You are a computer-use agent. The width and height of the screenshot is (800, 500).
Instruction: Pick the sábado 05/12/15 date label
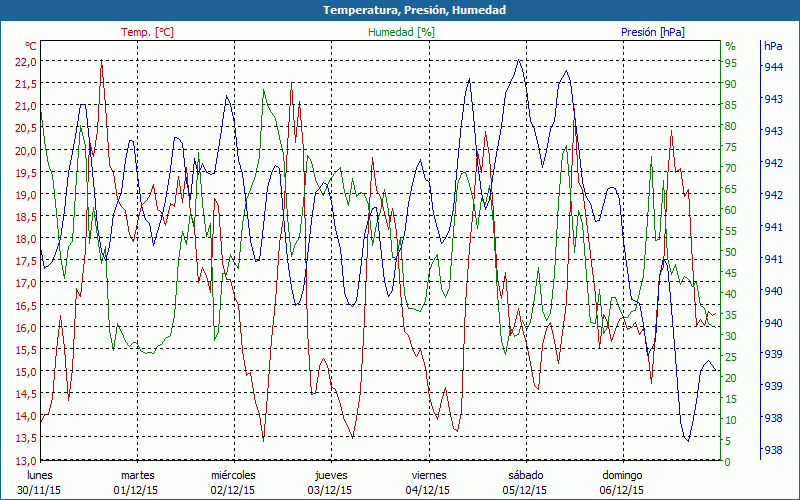click(525, 482)
